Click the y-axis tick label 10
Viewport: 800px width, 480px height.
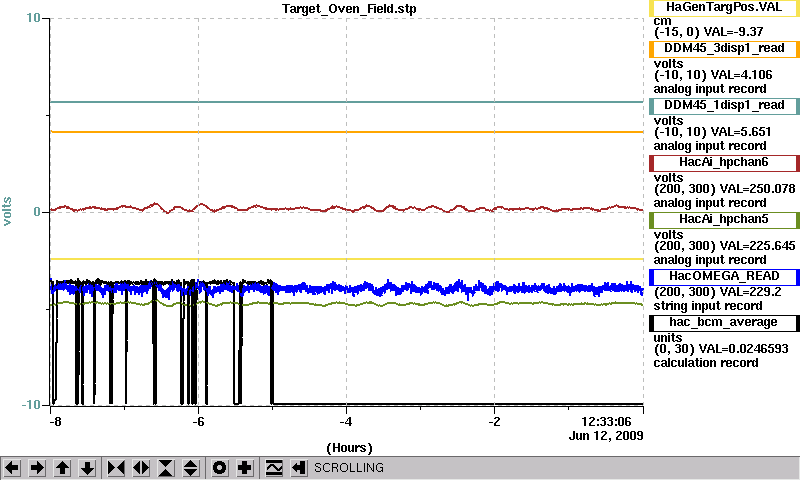tap(33, 18)
